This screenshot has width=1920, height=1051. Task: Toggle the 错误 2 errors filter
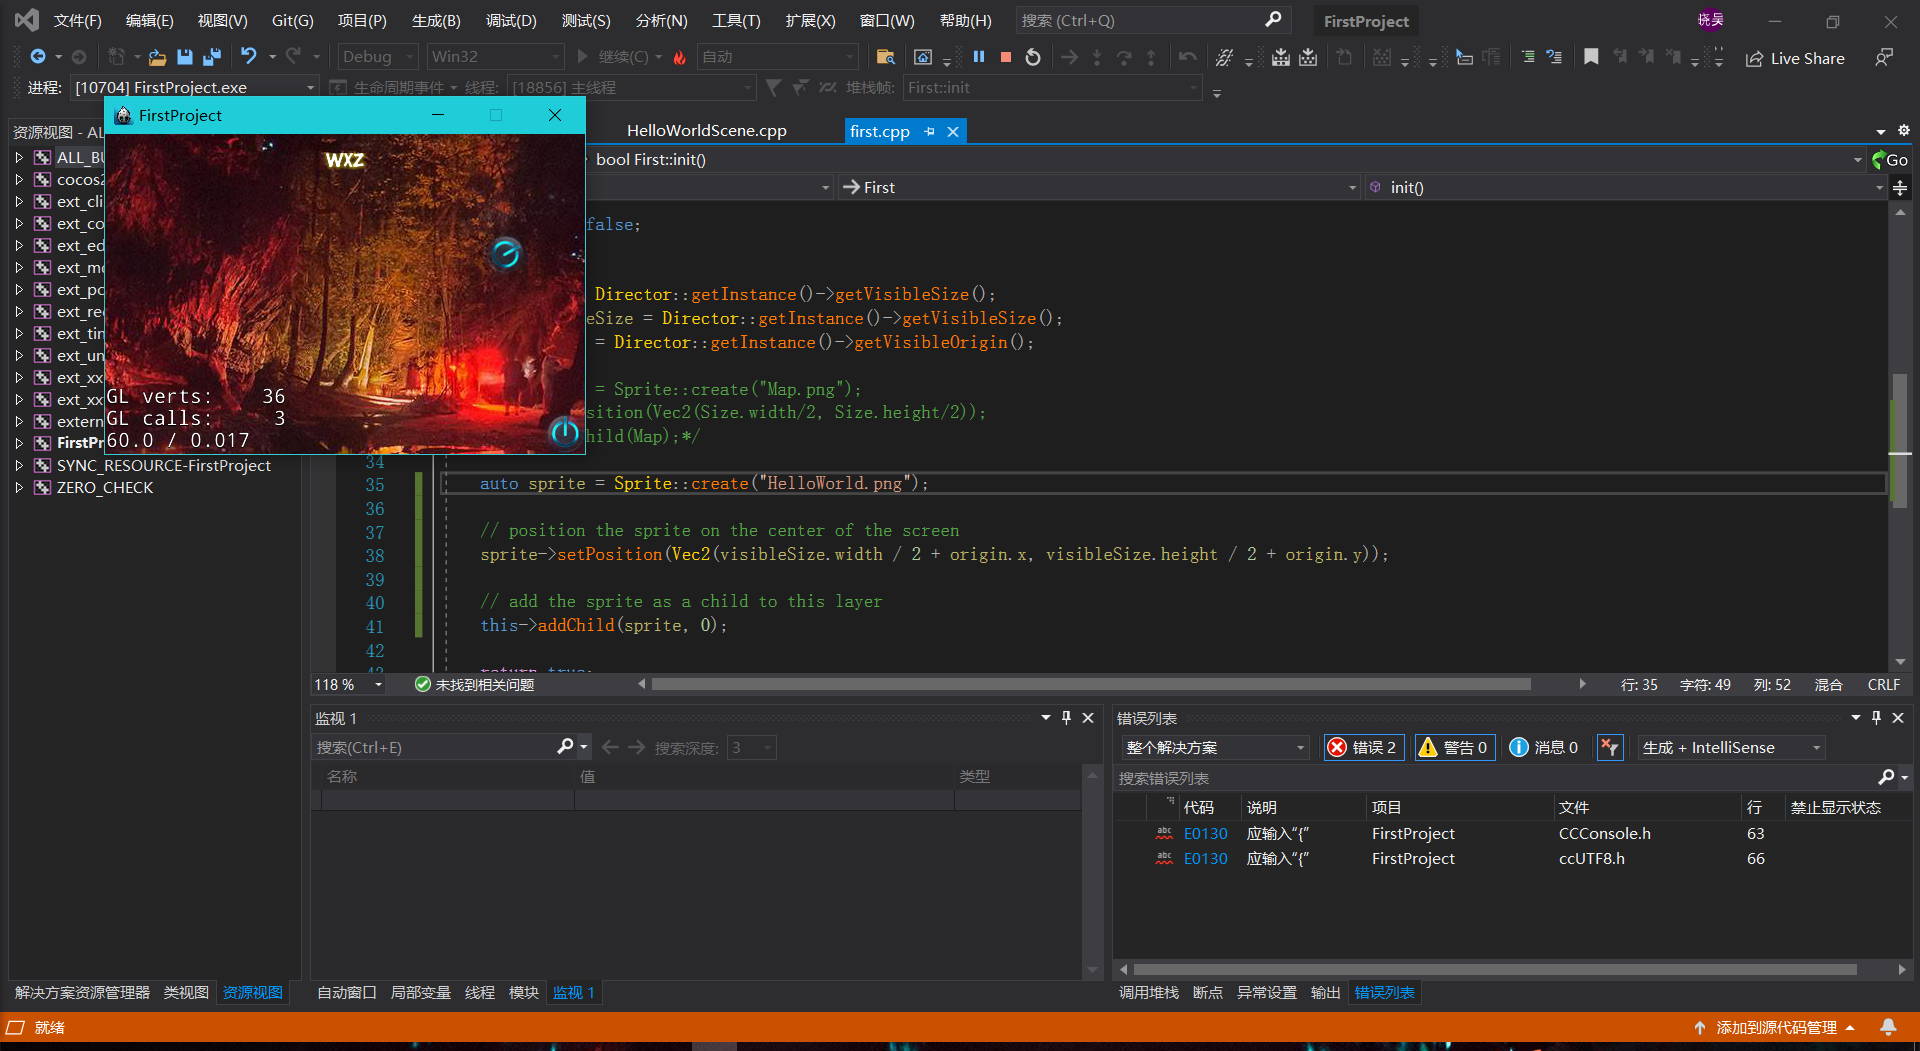pos(1364,747)
